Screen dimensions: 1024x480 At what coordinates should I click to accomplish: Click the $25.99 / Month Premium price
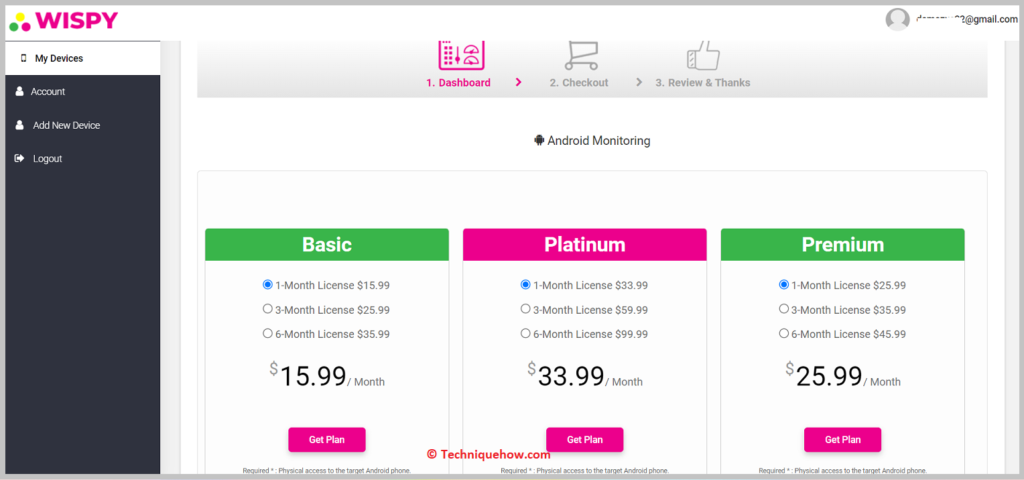coord(842,376)
